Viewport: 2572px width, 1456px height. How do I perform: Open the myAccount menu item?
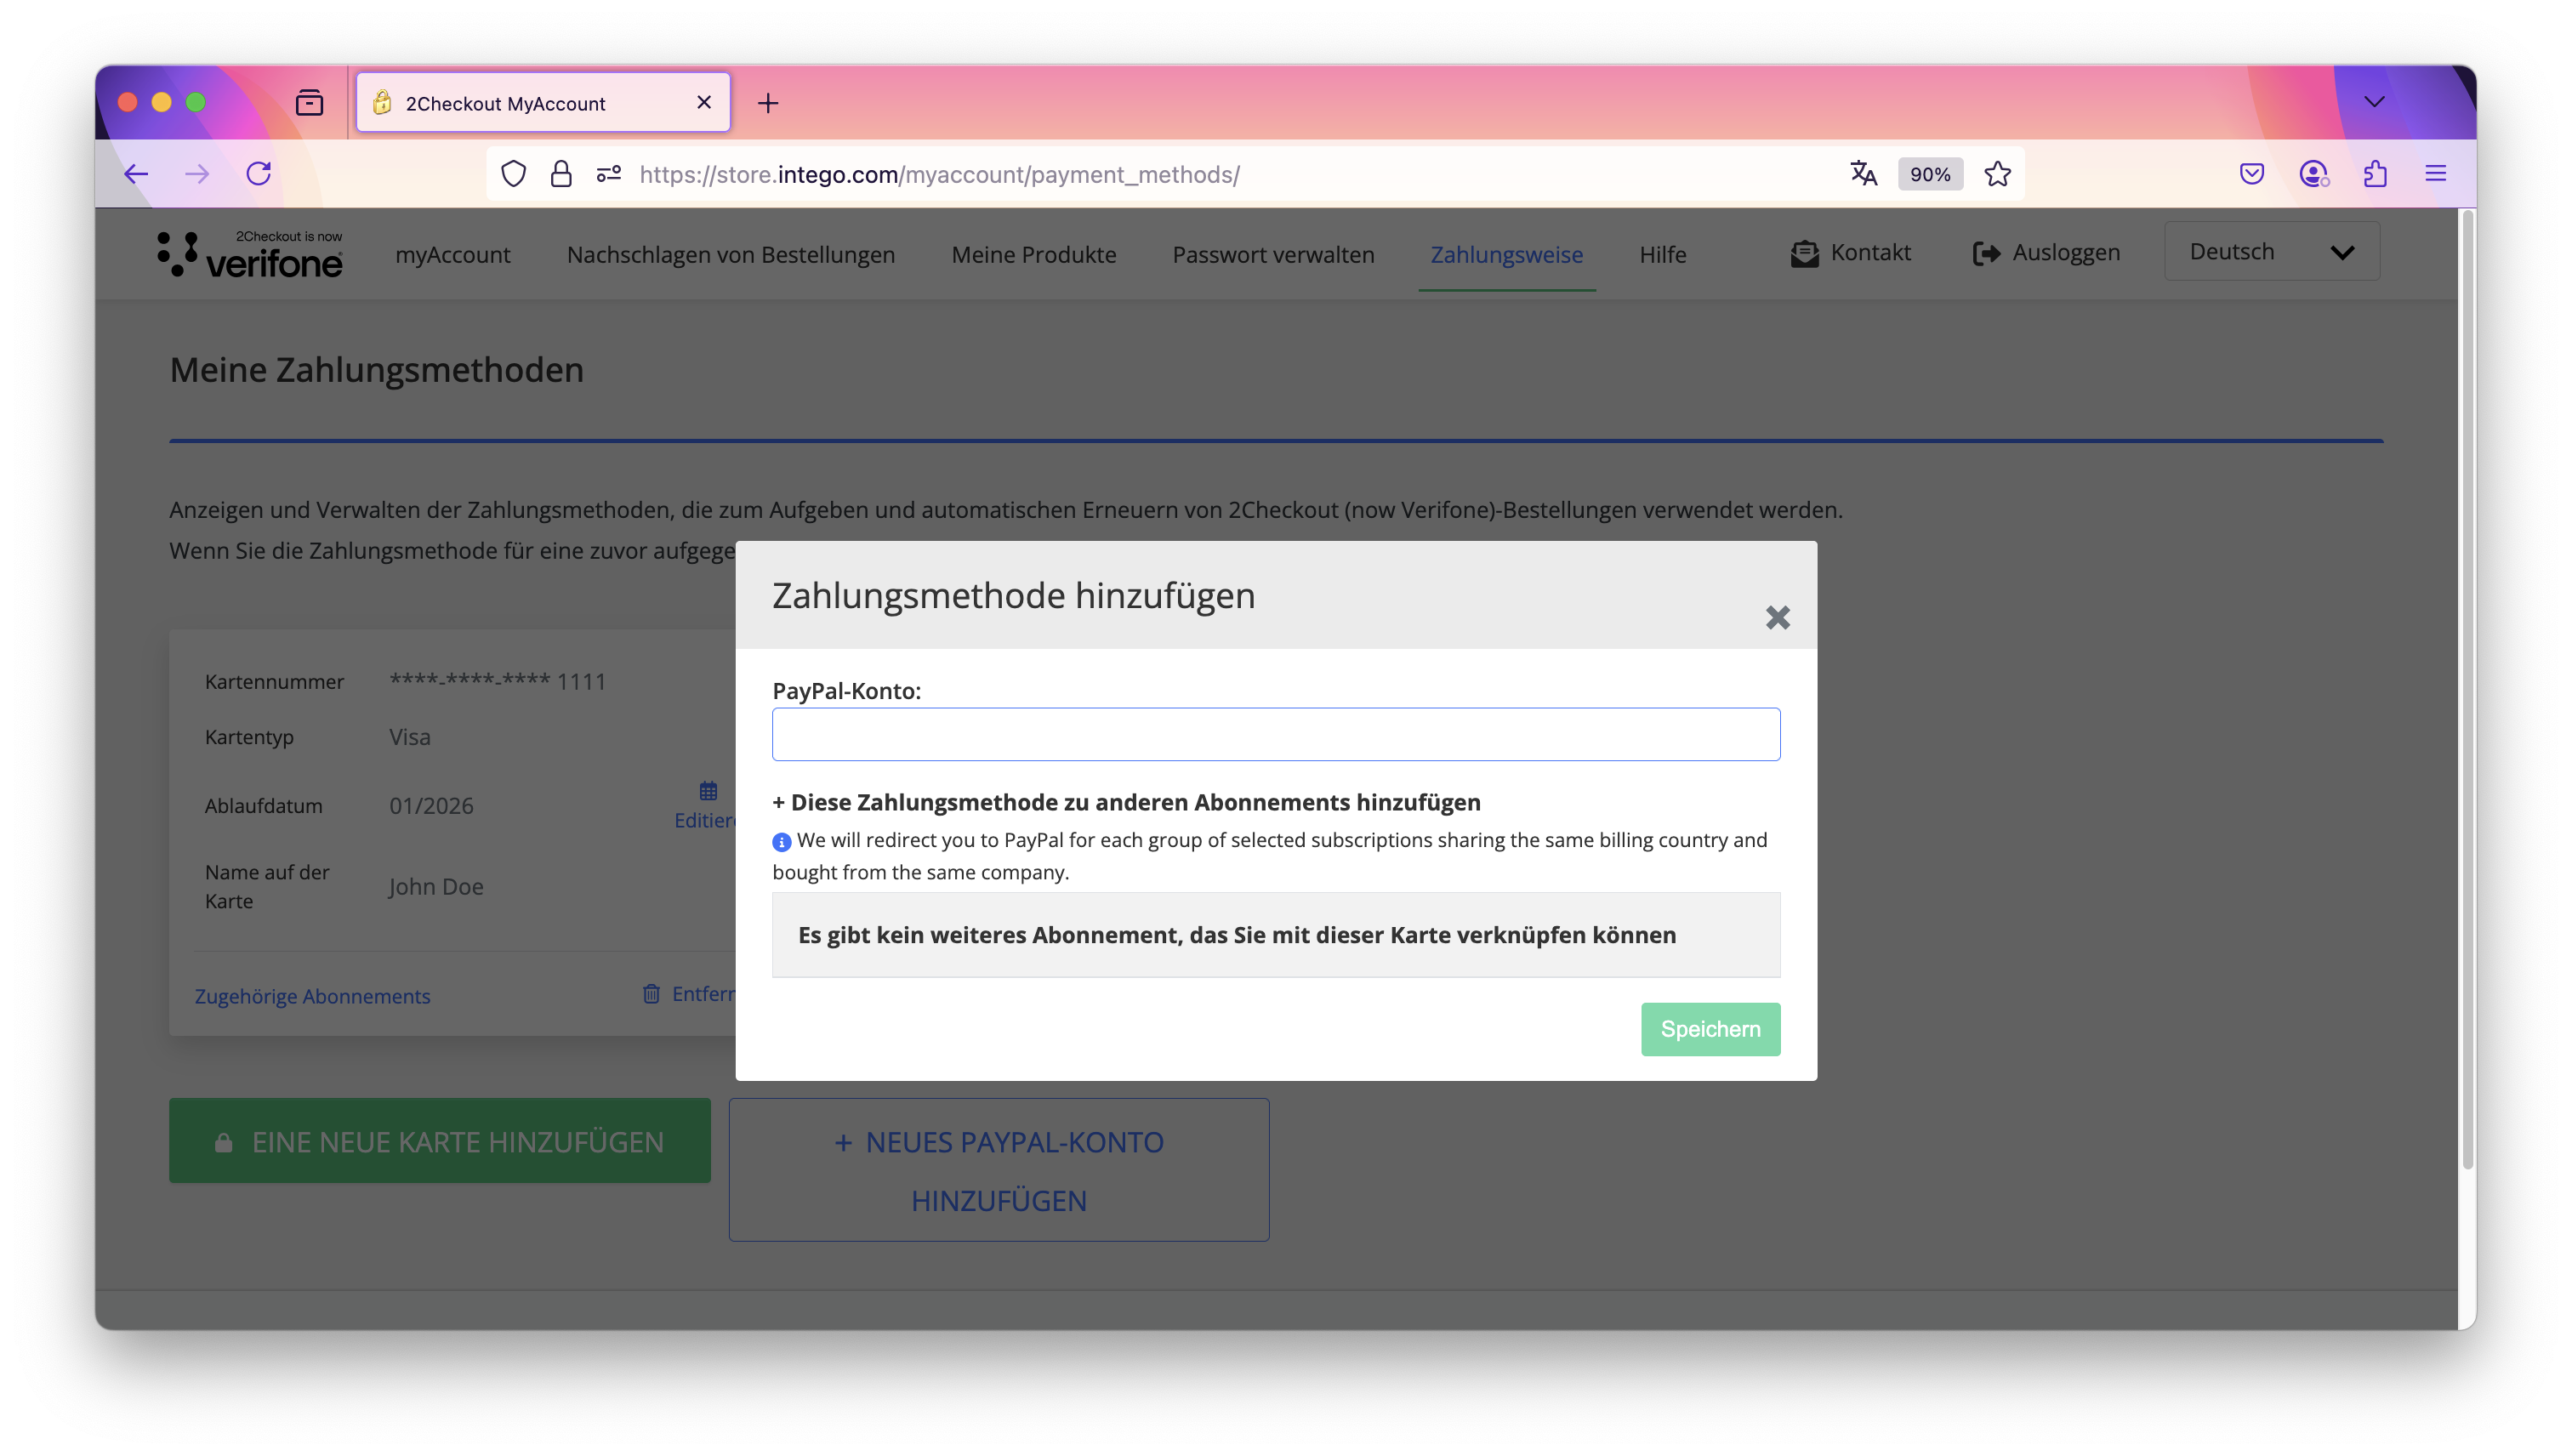coord(452,254)
